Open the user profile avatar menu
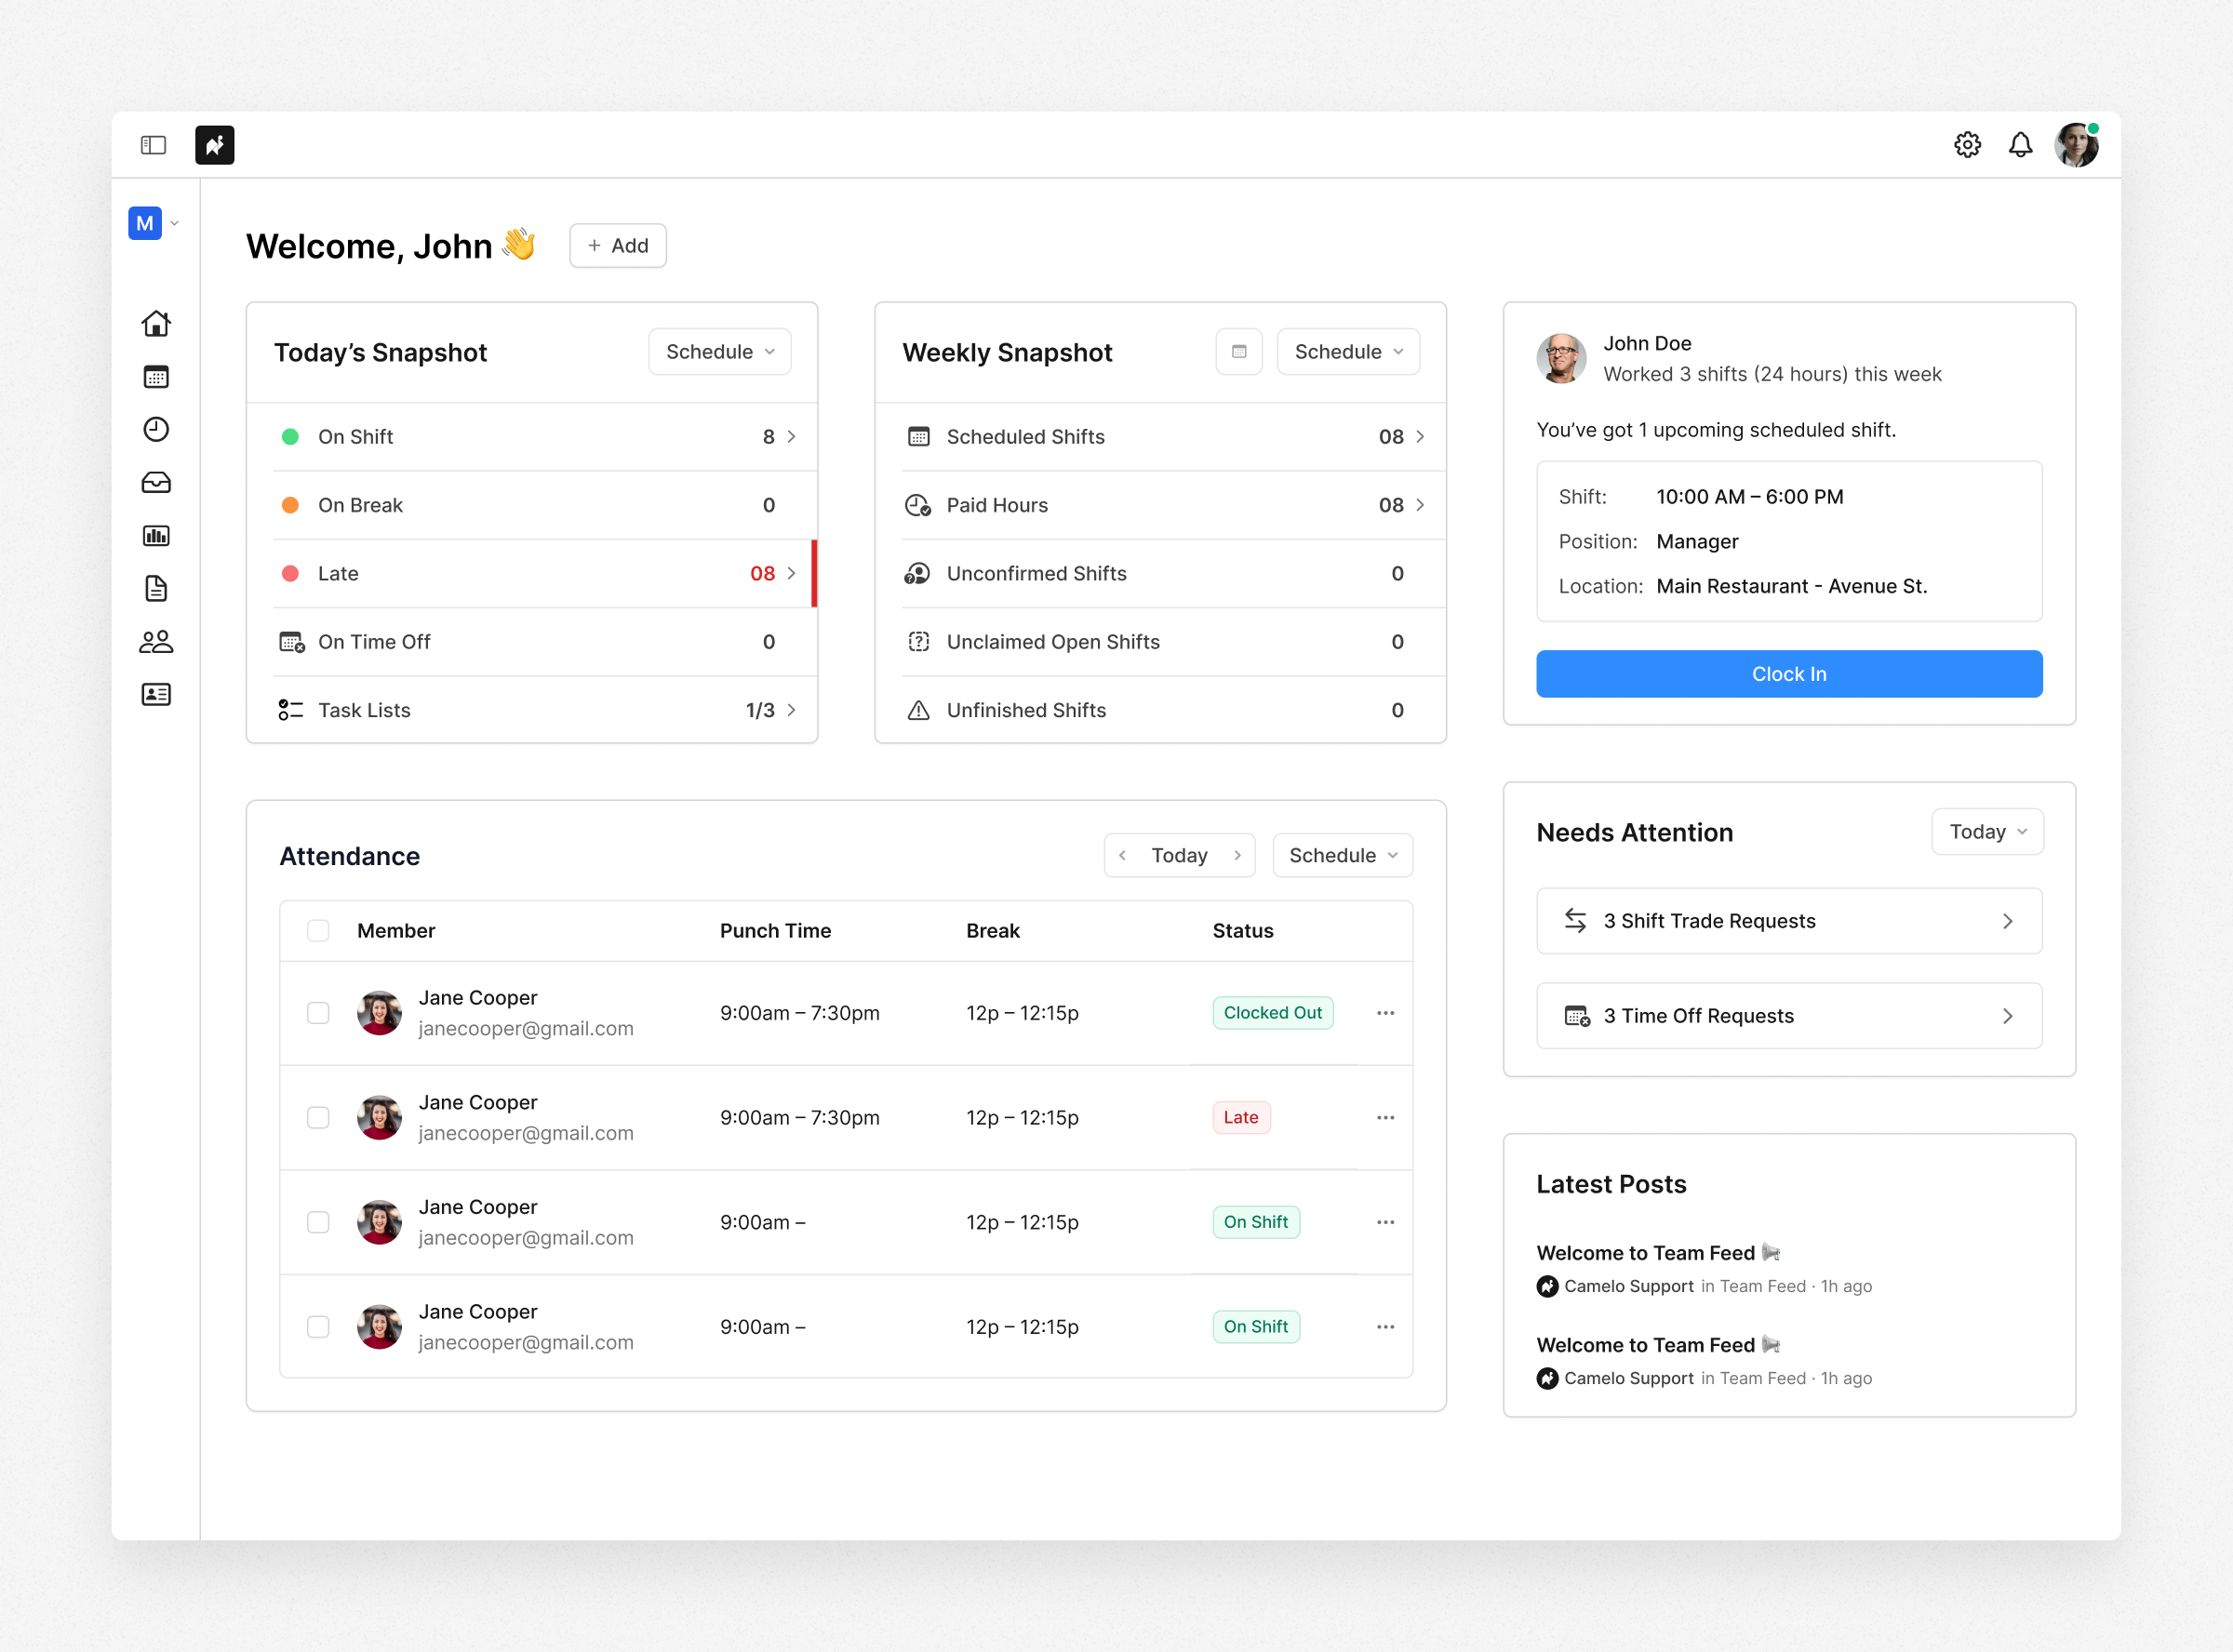 [x=2077, y=145]
